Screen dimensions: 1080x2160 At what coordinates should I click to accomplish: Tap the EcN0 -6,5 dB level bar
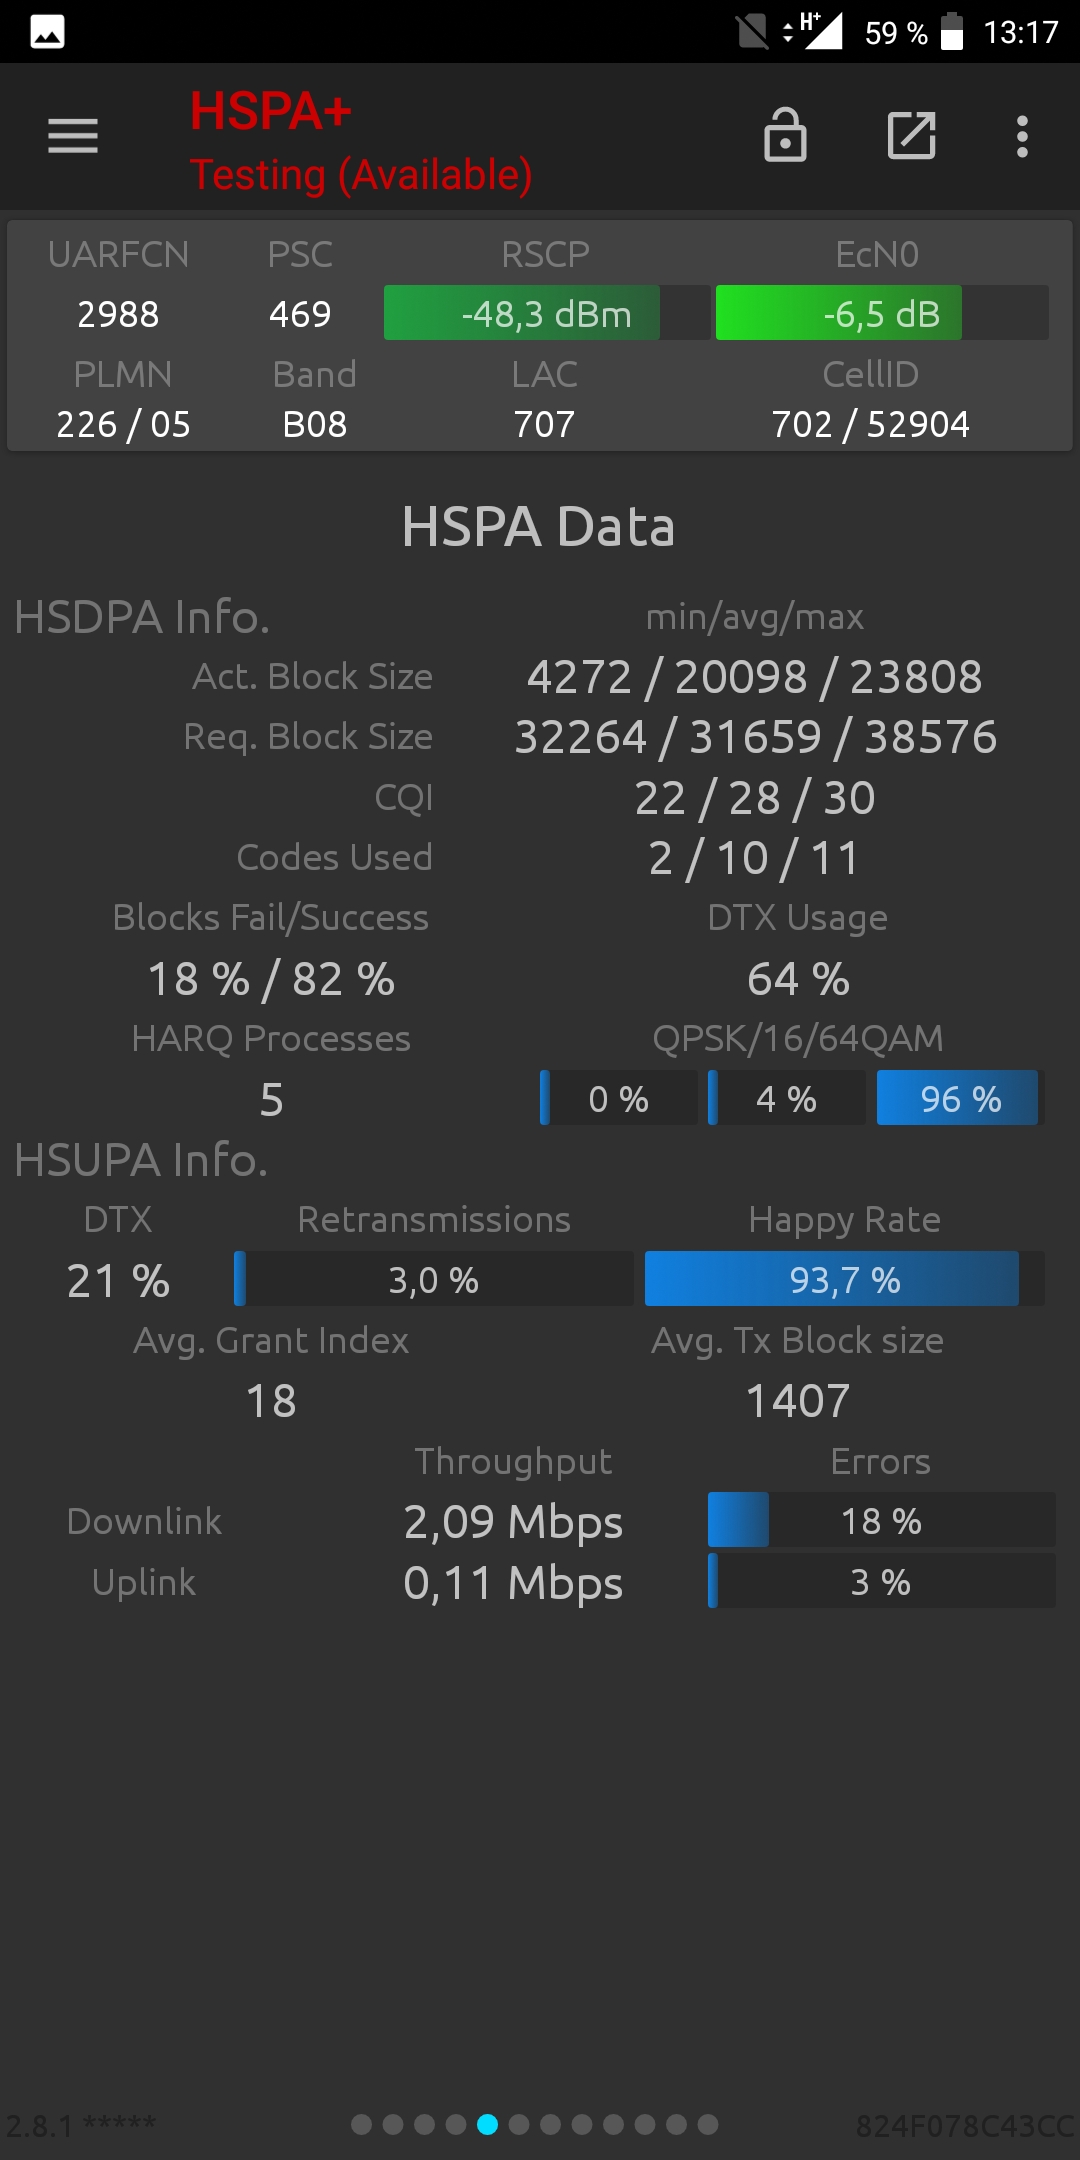pyautogui.click(x=882, y=313)
